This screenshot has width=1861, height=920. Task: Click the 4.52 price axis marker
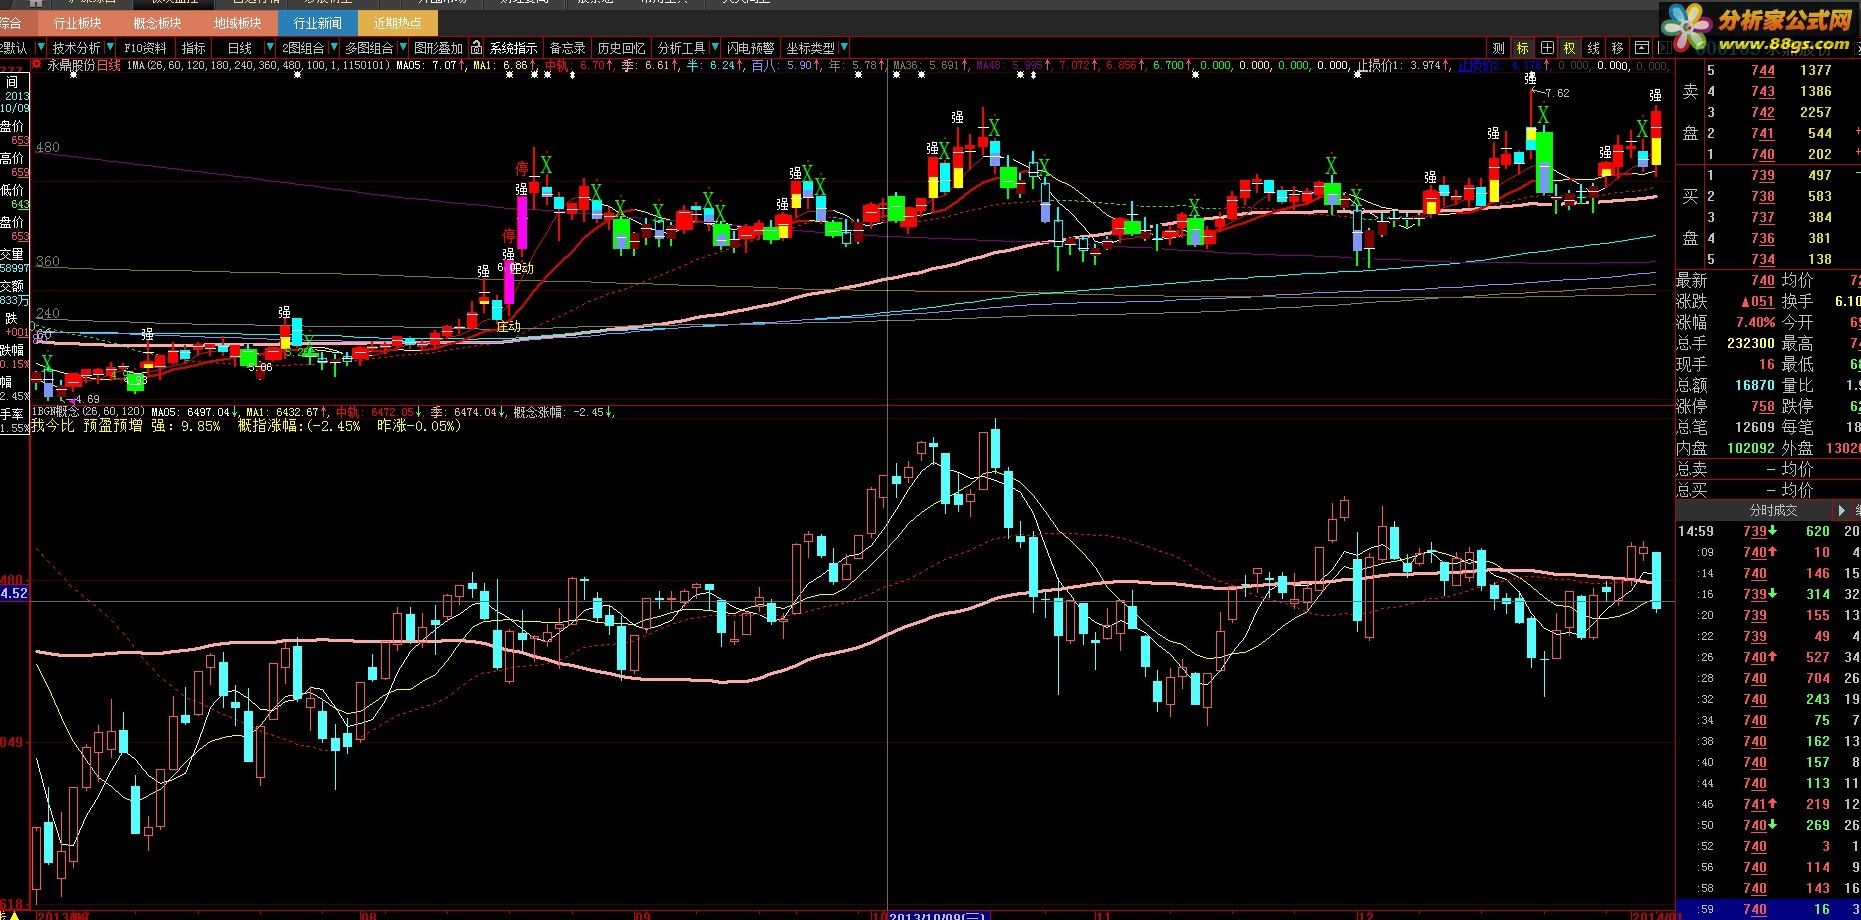pos(14,593)
